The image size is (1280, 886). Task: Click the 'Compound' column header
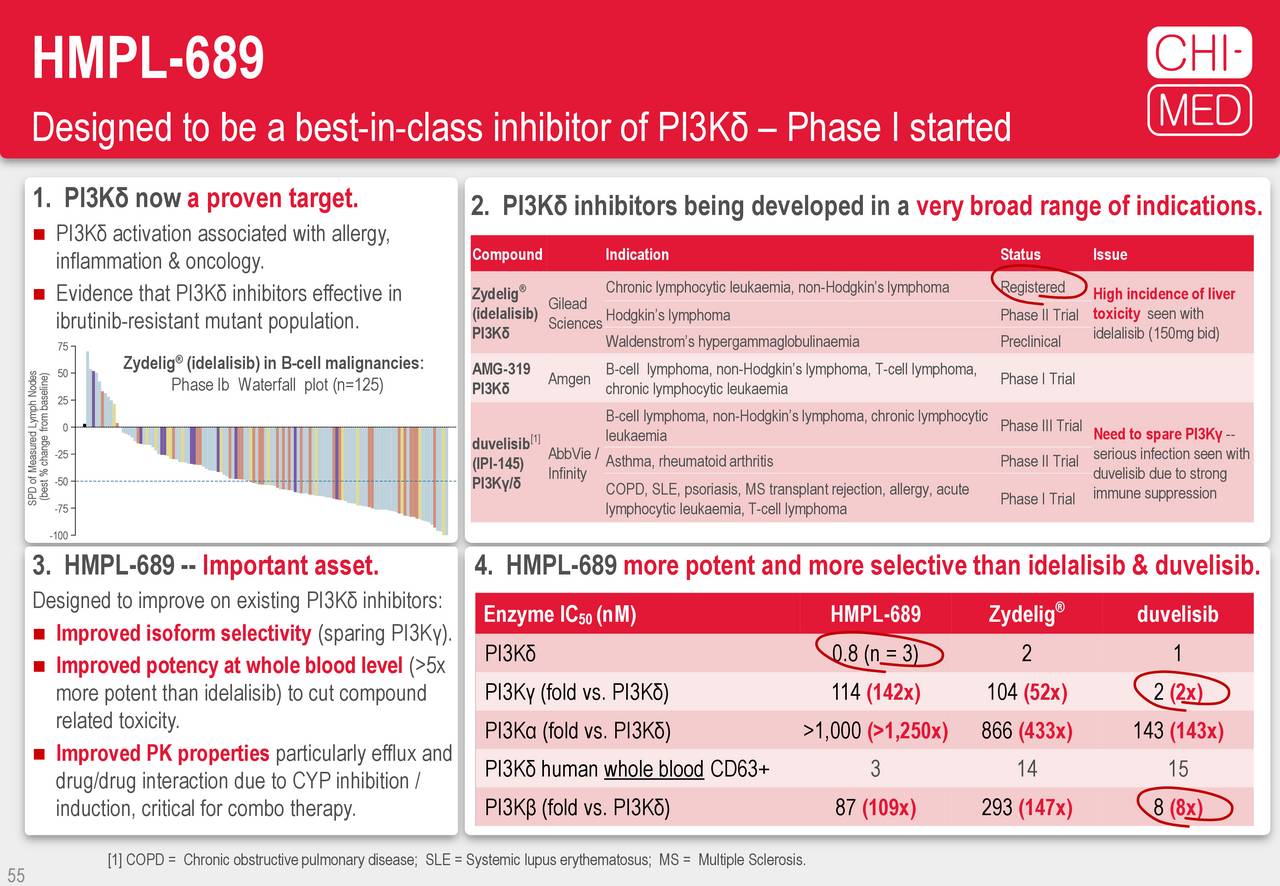click(507, 255)
